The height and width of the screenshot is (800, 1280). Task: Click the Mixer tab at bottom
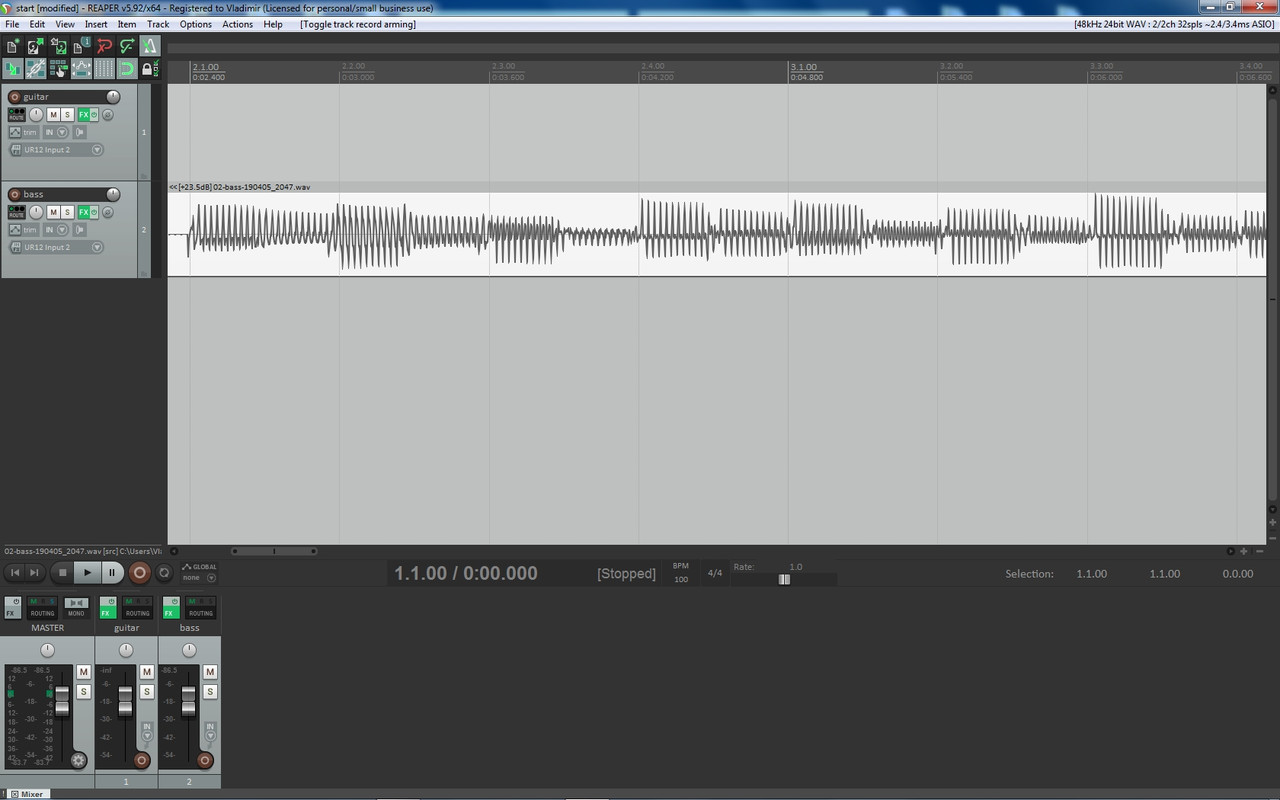coord(27,794)
